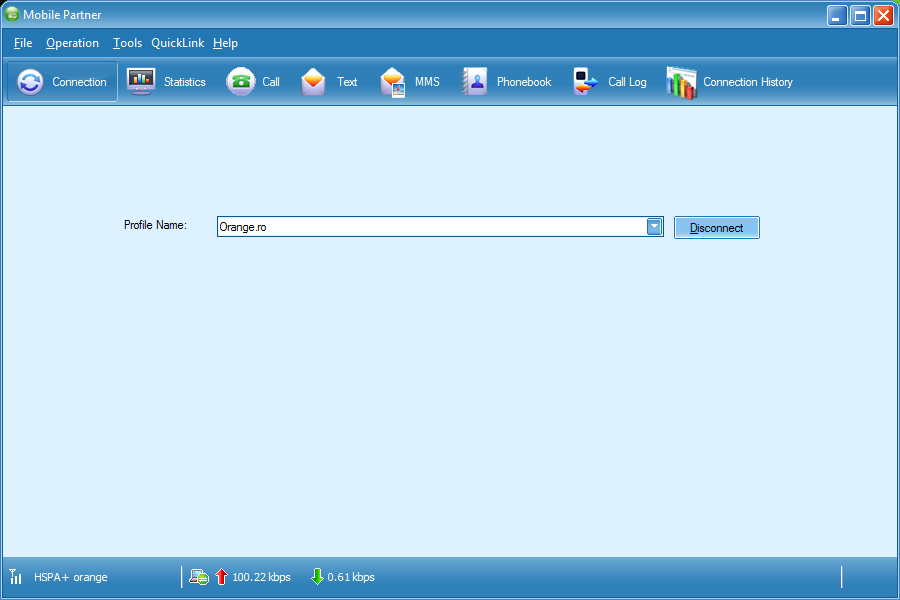Expand the Profile Name dropdown arrow

coord(654,227)
